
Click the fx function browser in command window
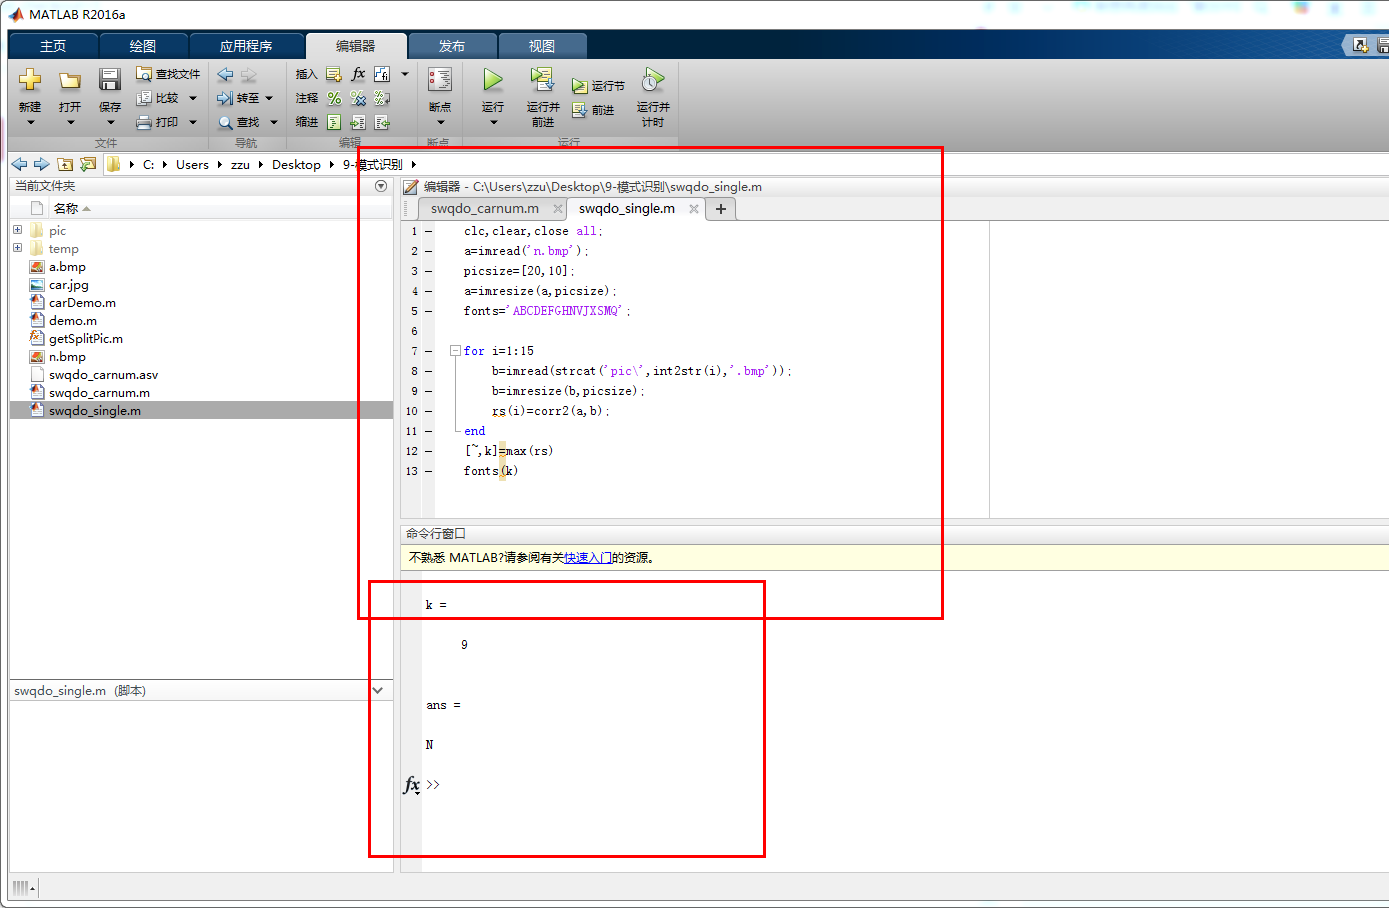[x=411, y=785]
